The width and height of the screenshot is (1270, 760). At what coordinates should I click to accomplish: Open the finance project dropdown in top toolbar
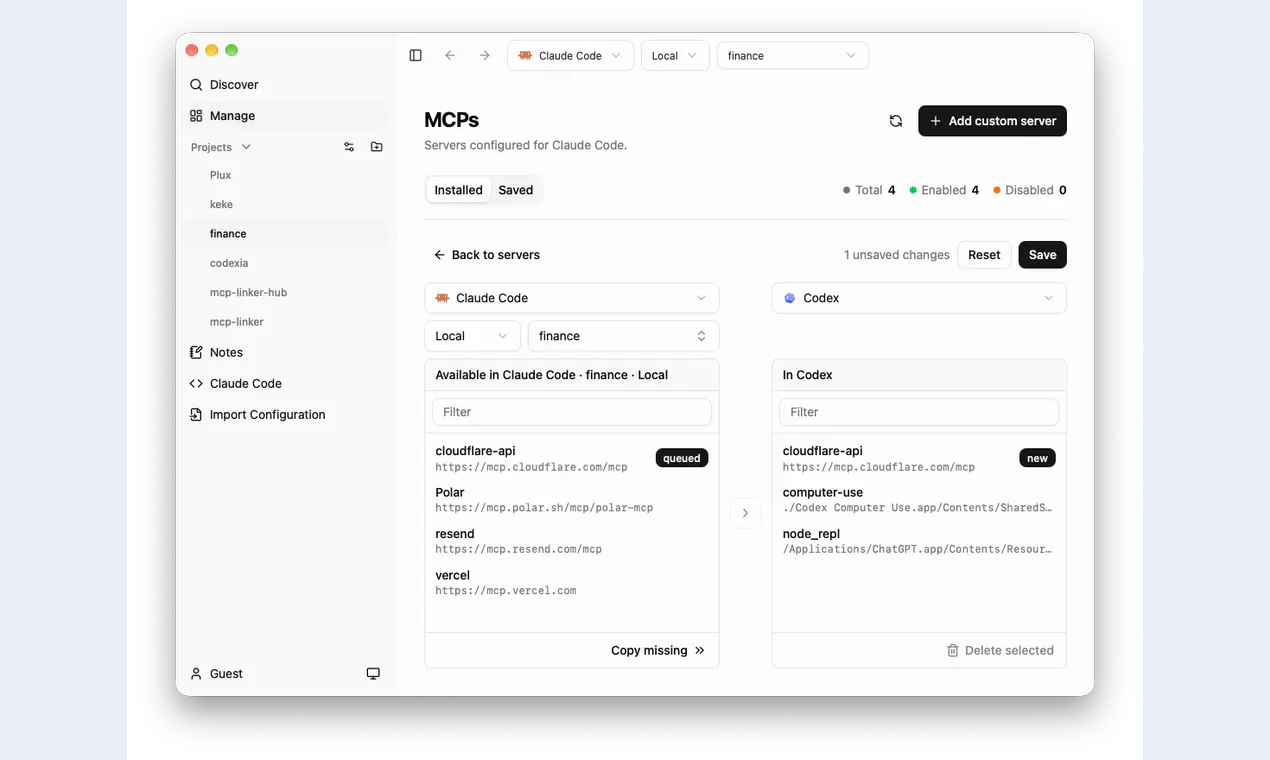click(x=792, y=56)
